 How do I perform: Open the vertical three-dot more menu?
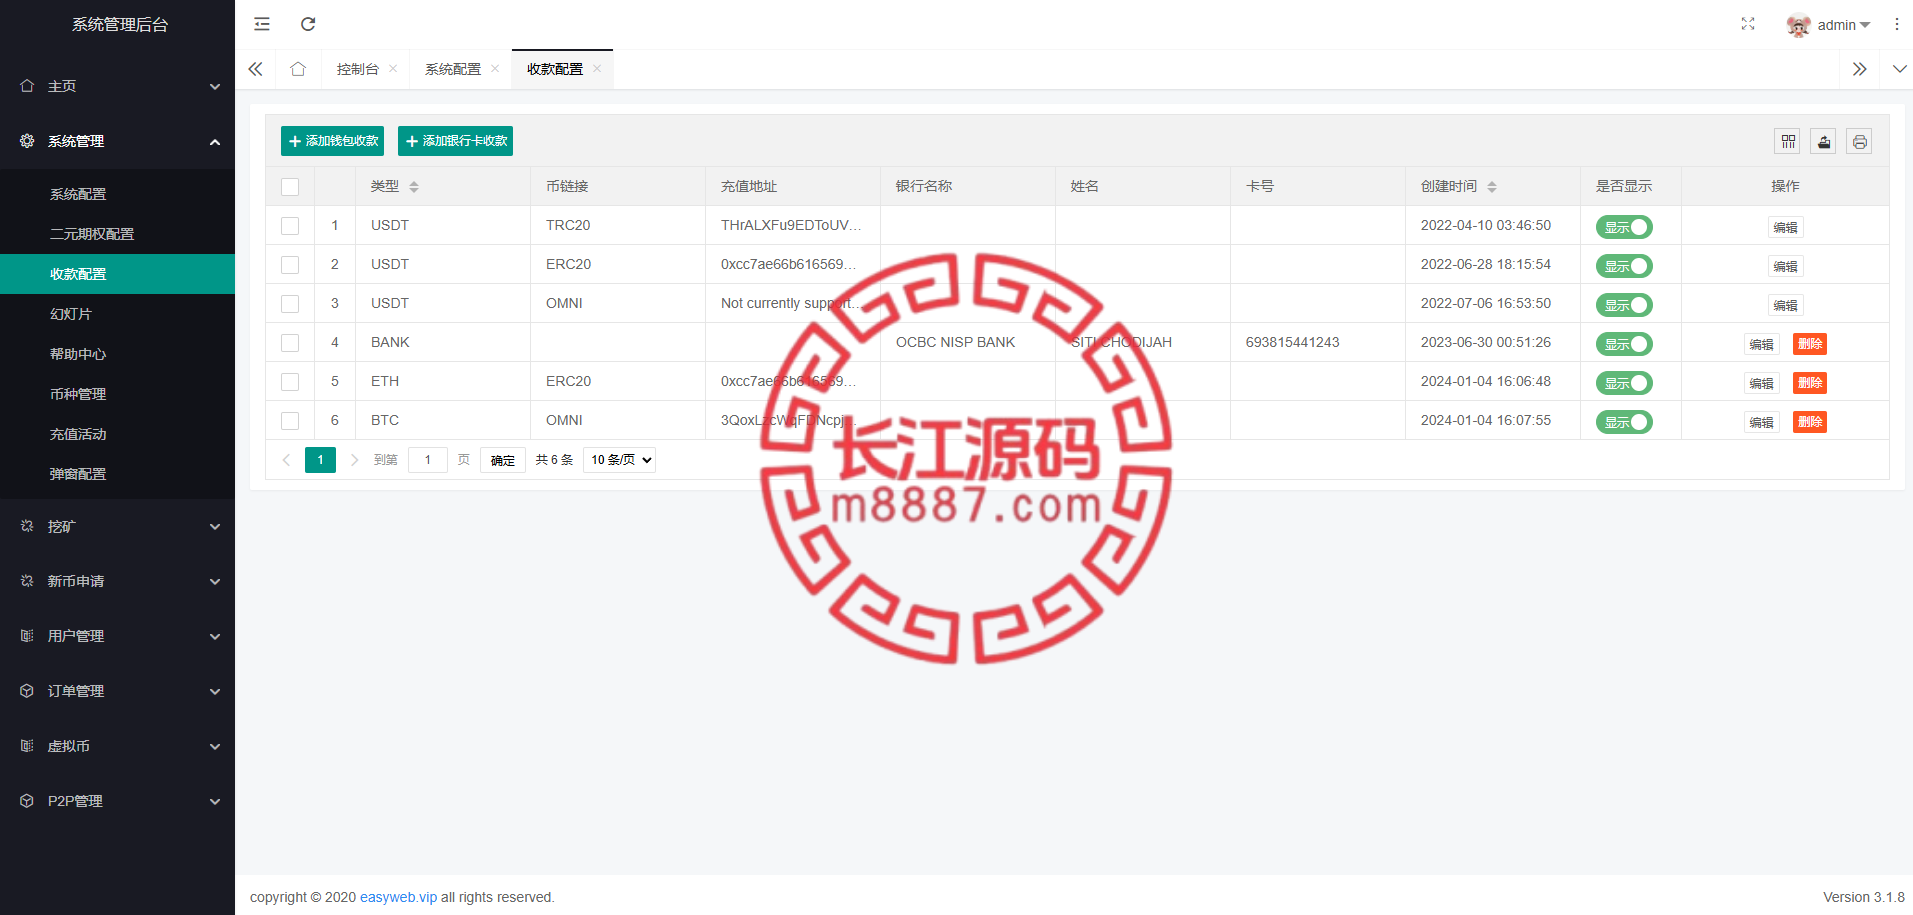[x=1897, y=24]
